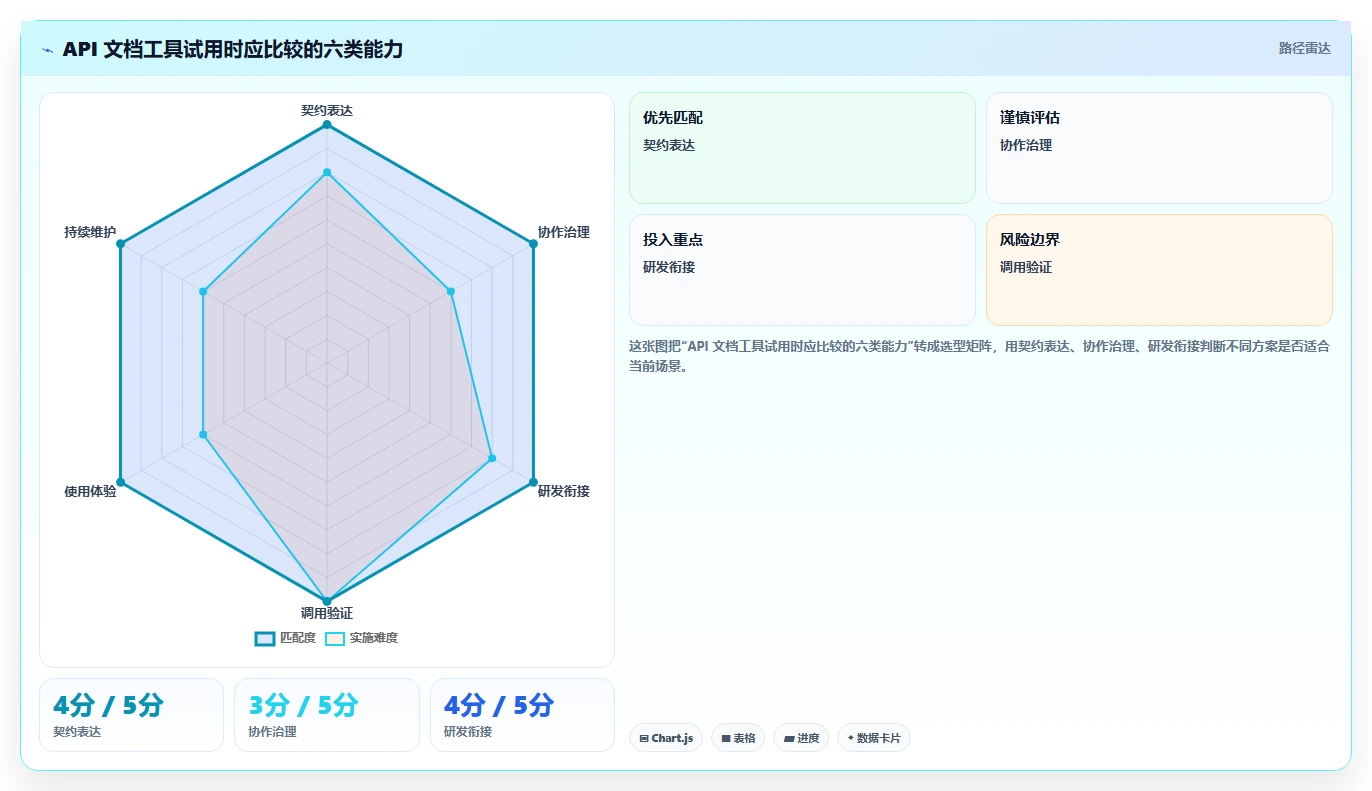
Task: Click the 实施难度 point on 契约表达 axis
Action: coord(327,172)
